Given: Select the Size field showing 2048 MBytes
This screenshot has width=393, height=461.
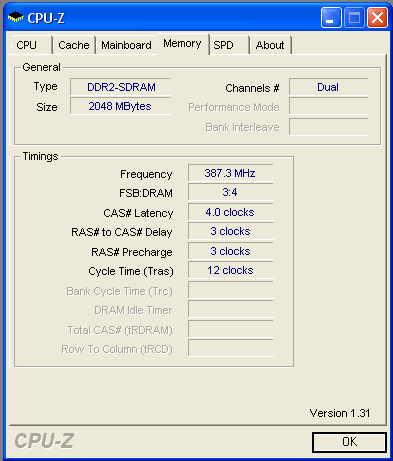Looking at the screenshot, I should tap(121, 106).
